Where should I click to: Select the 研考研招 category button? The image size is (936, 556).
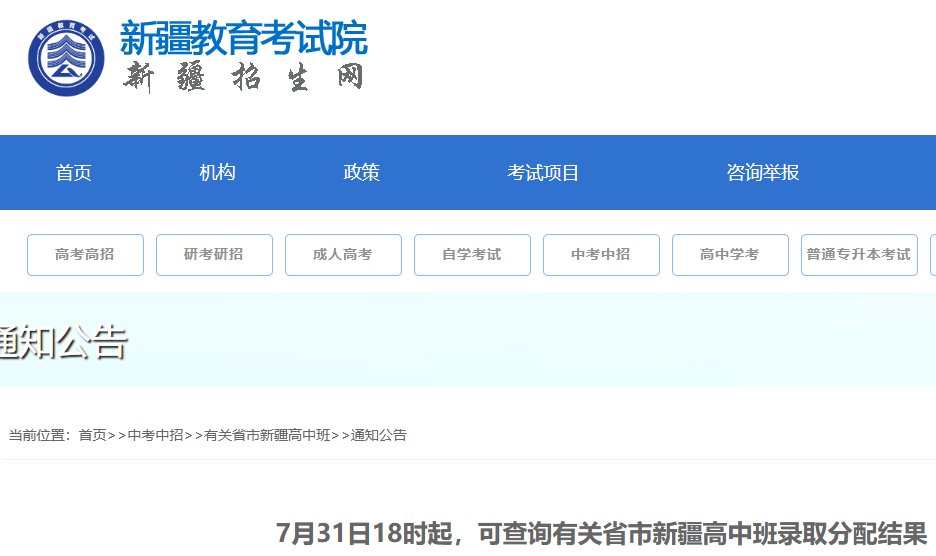click(214, 255)
